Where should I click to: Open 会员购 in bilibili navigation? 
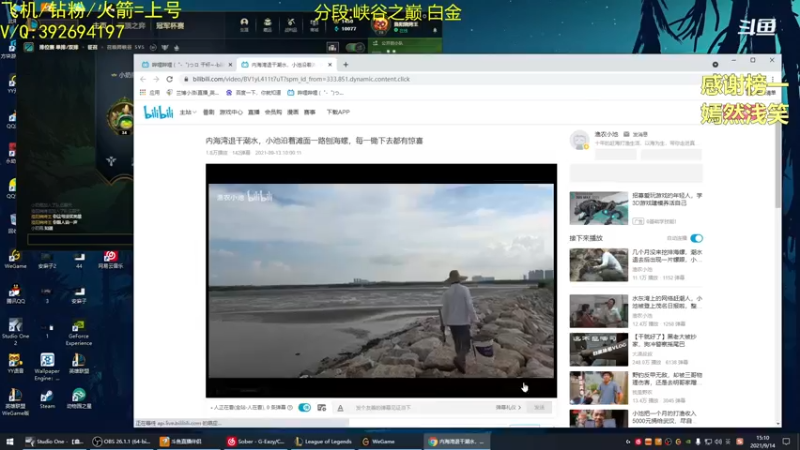273,112
